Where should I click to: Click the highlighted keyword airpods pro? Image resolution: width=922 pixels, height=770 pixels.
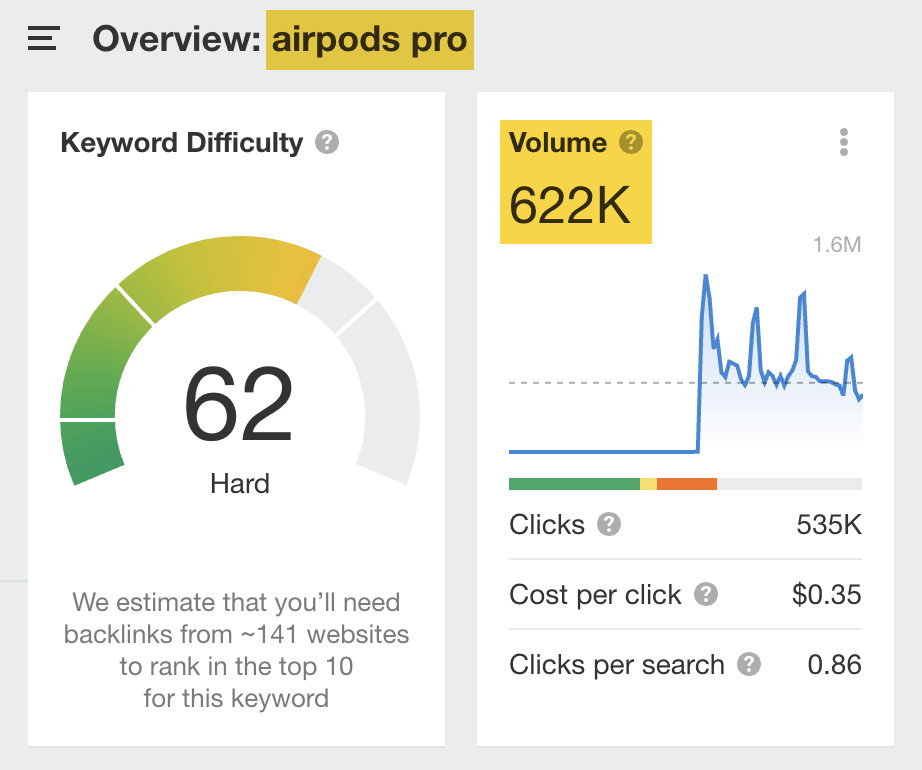pyautogui.click(x=369, y=39)
